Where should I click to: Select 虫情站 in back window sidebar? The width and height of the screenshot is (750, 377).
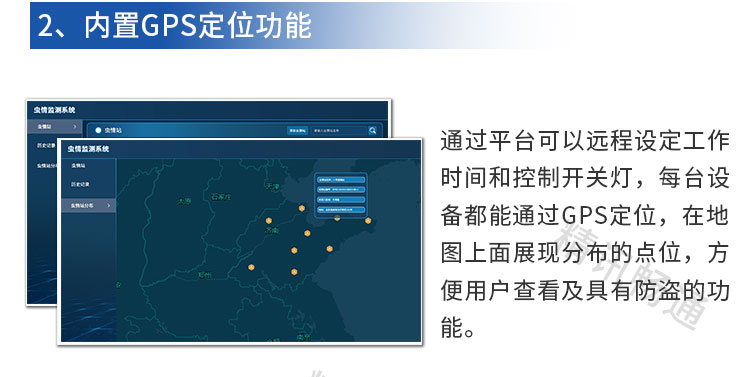click(54, 127)
